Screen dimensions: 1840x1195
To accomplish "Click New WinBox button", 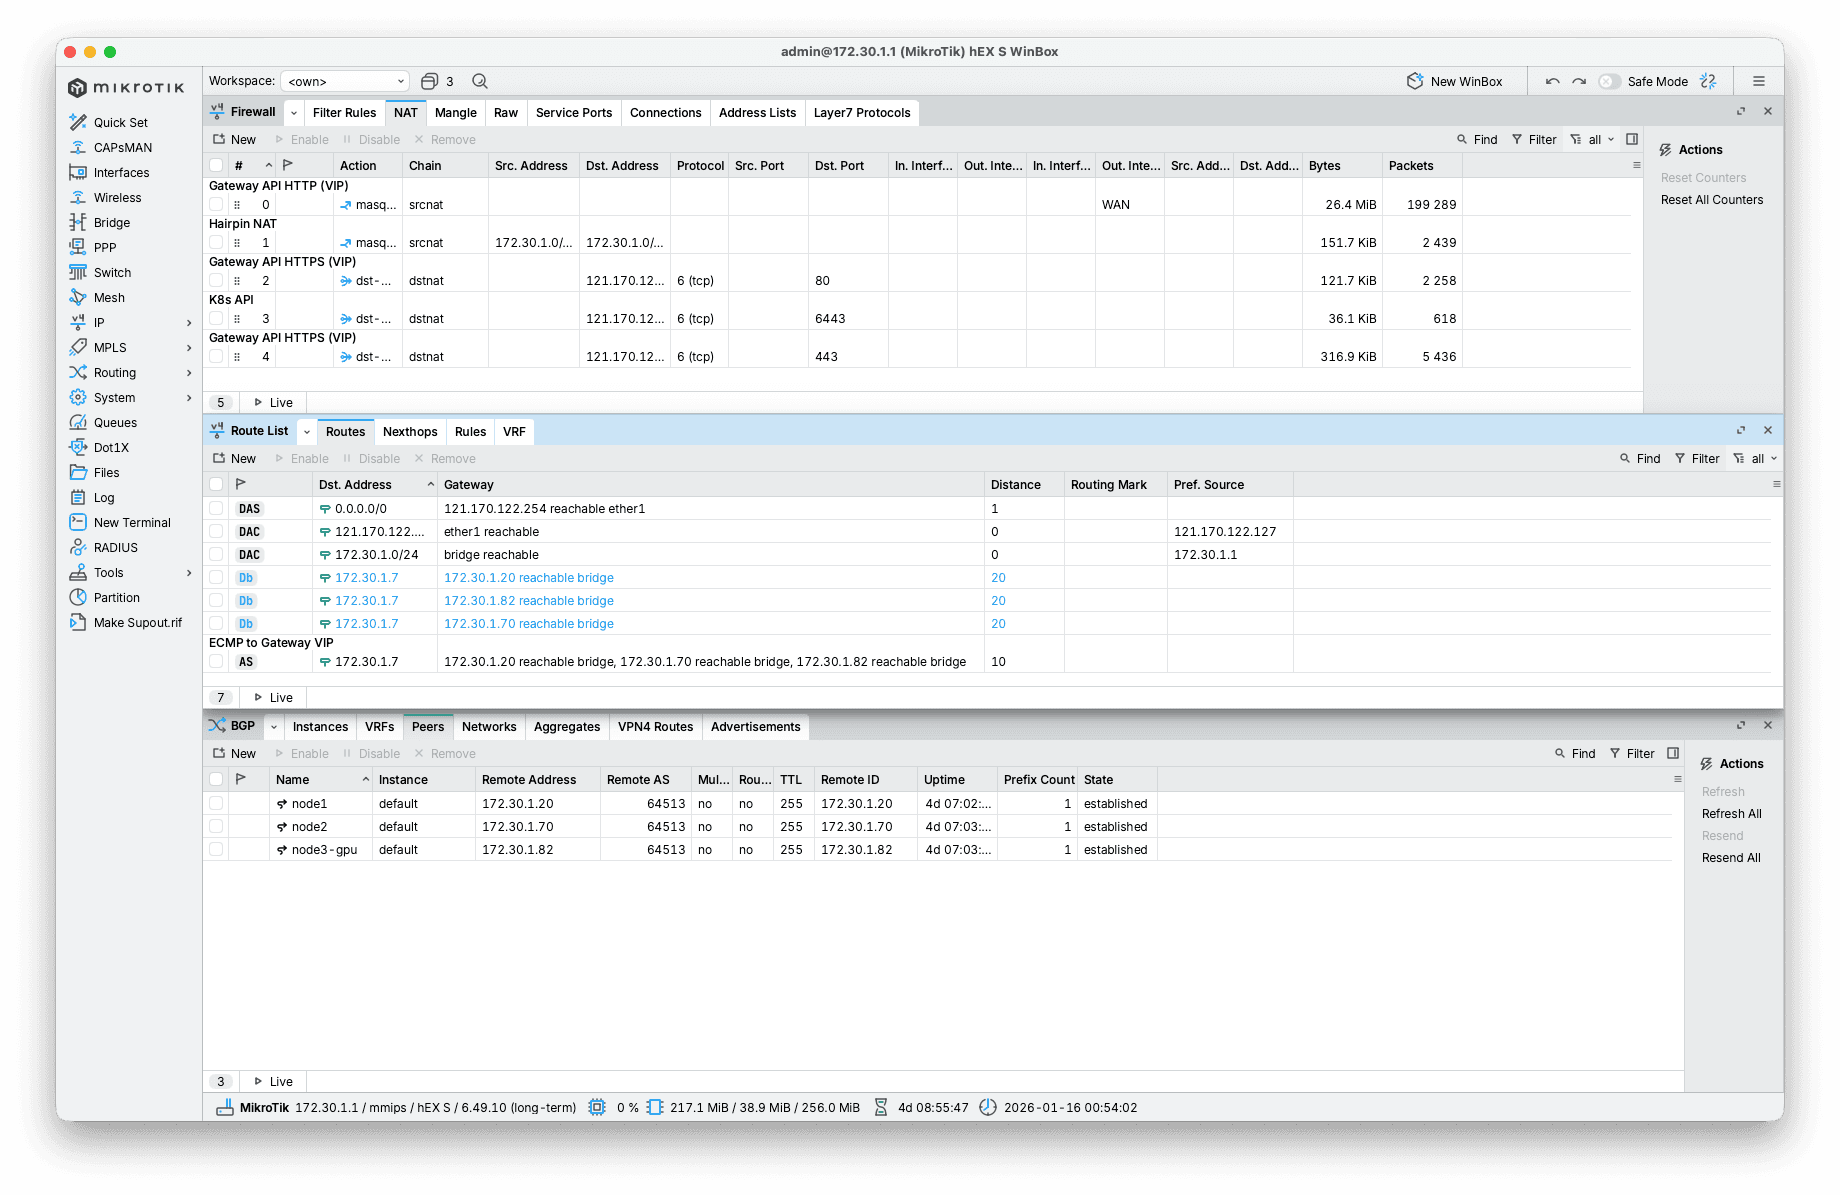I will point(1455,81).
